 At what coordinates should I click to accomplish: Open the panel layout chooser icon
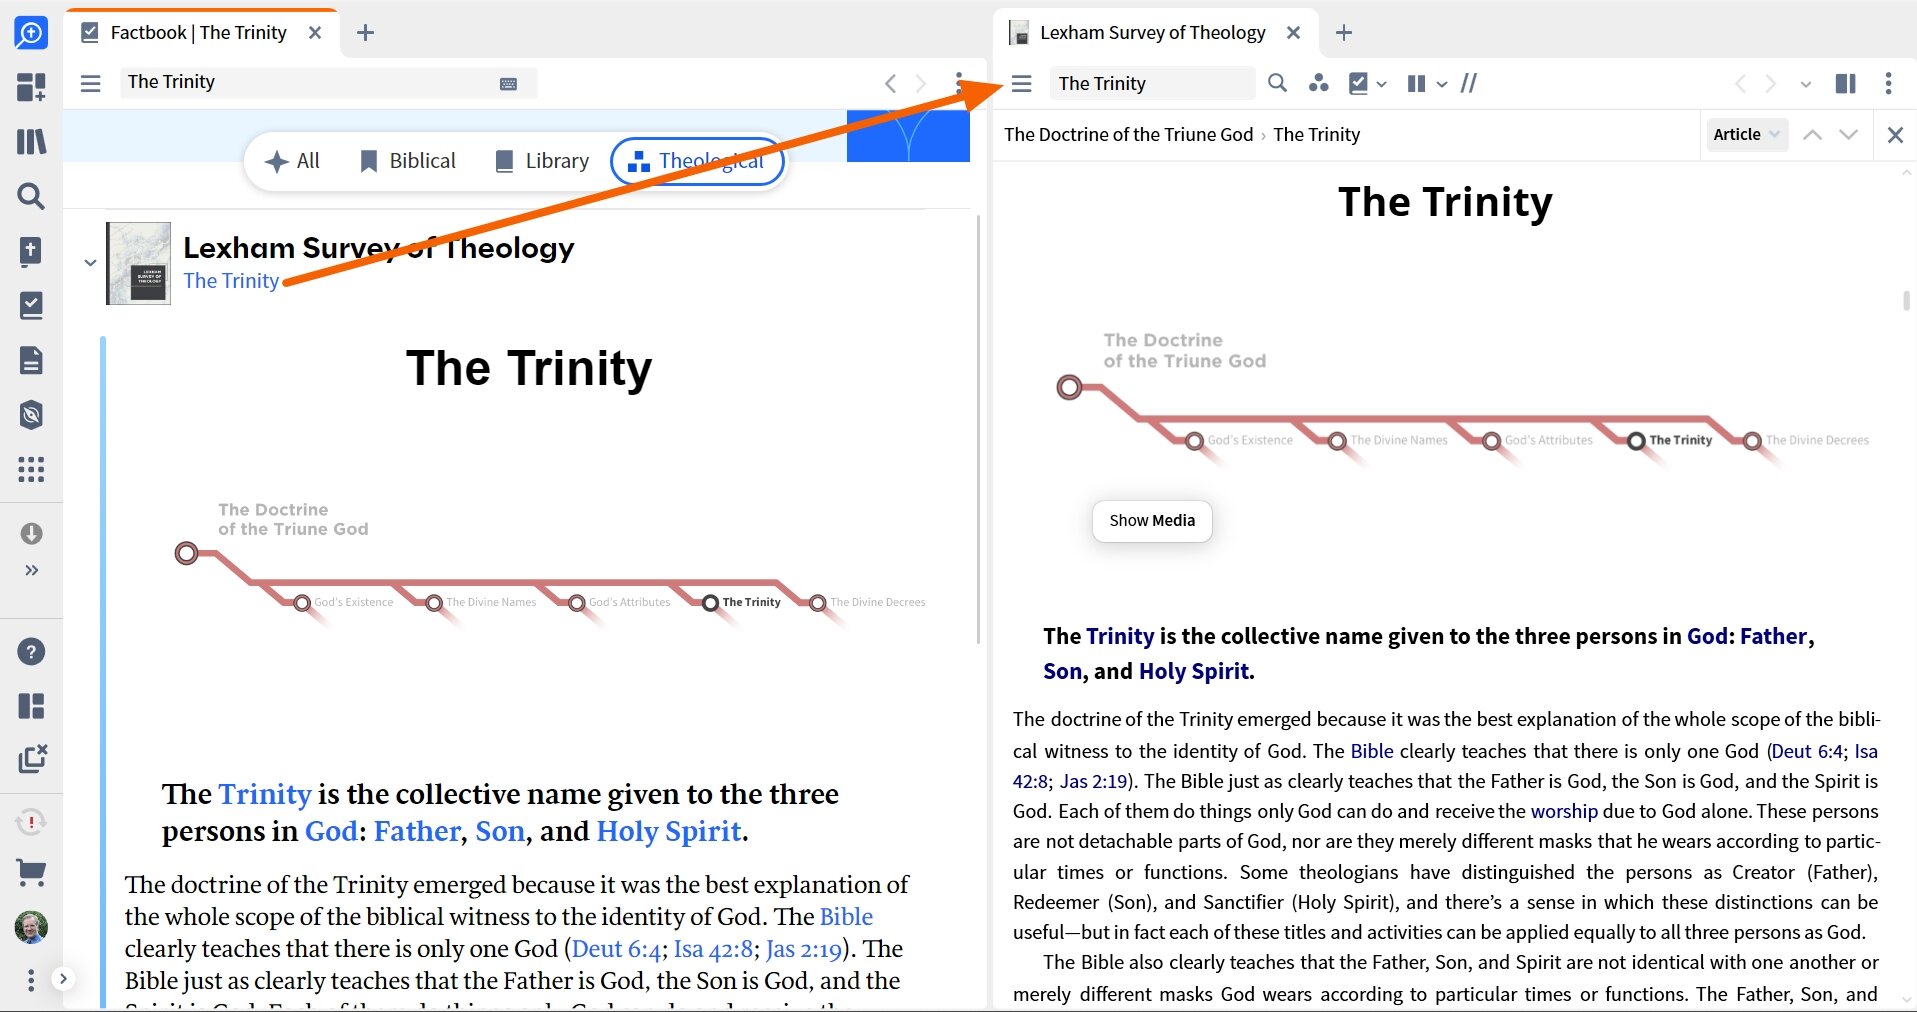(x=31, y=706)
